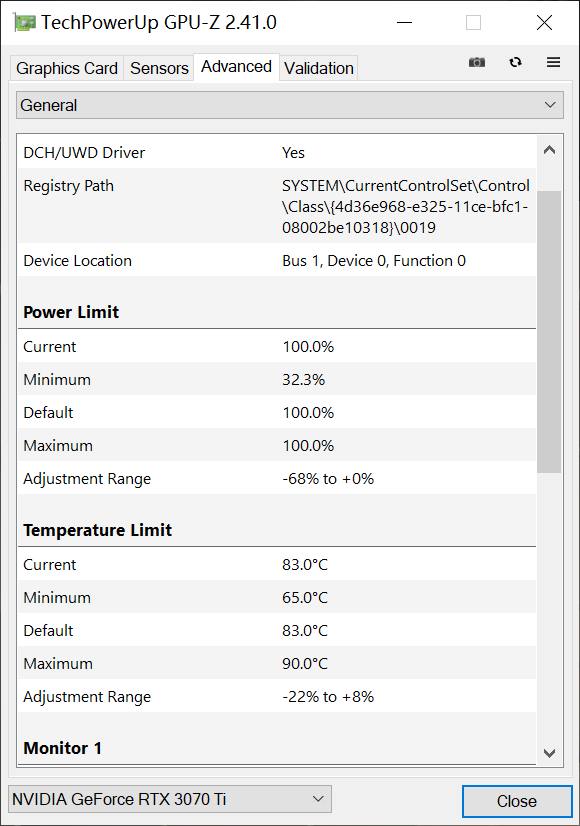Viewport: 580px width, 826px height.
Task: View the Validation tab
Action: pyautogui.click(x=318, y=67)
